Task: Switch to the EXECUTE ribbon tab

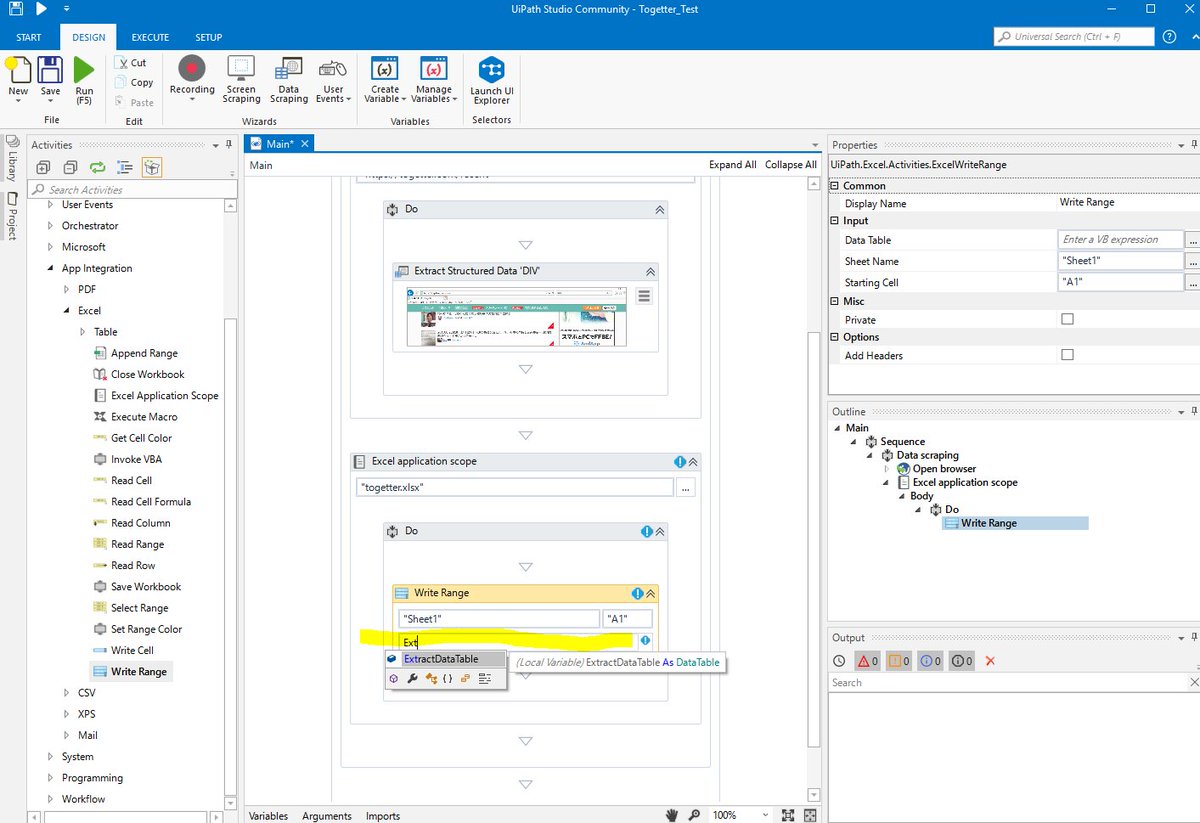Action: 151,37
